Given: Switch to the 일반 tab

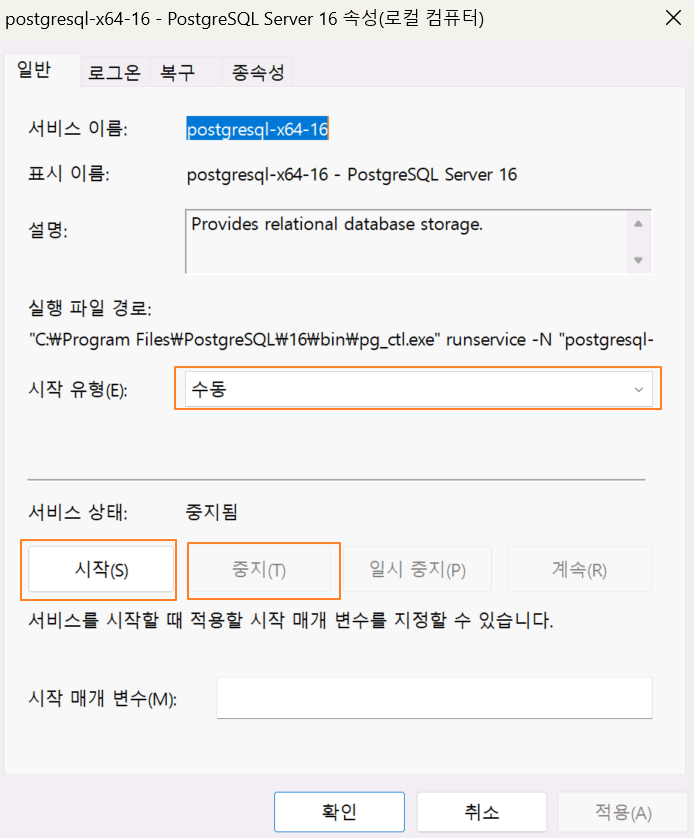Looking at the screenshot, I should click(x=42, y=70).
